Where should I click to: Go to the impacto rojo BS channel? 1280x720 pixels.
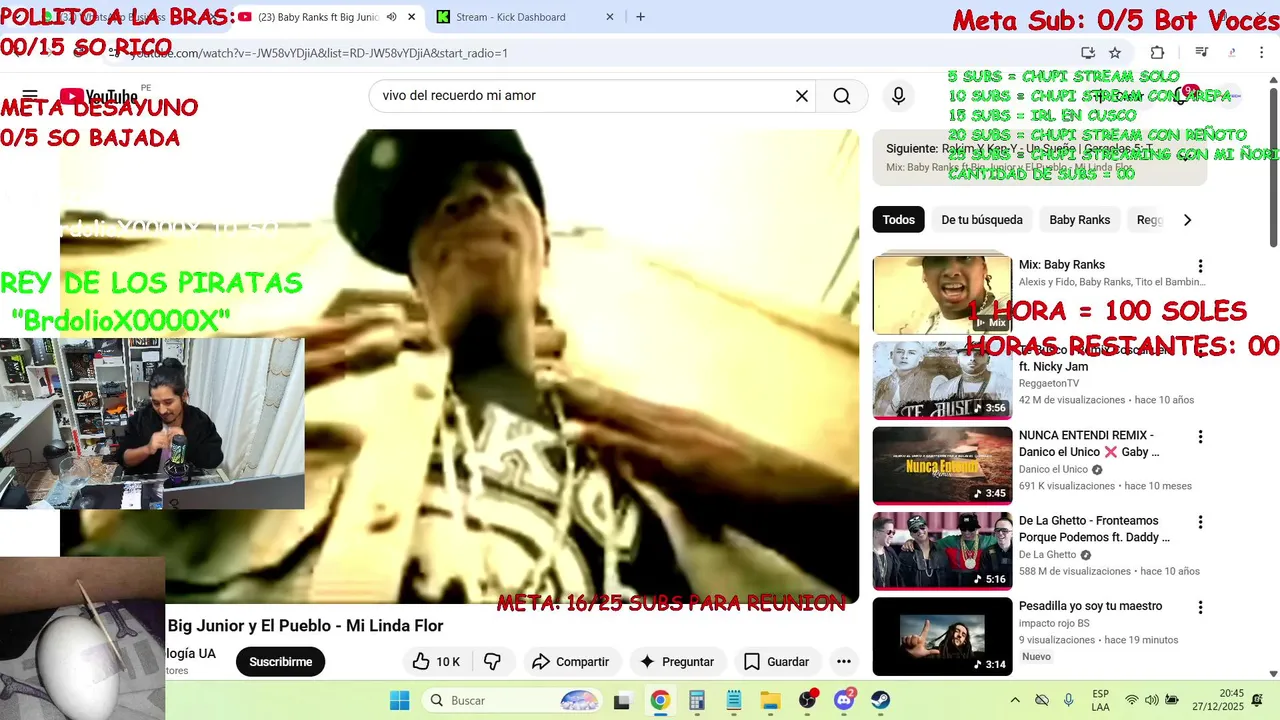(x=1054, y=623)
